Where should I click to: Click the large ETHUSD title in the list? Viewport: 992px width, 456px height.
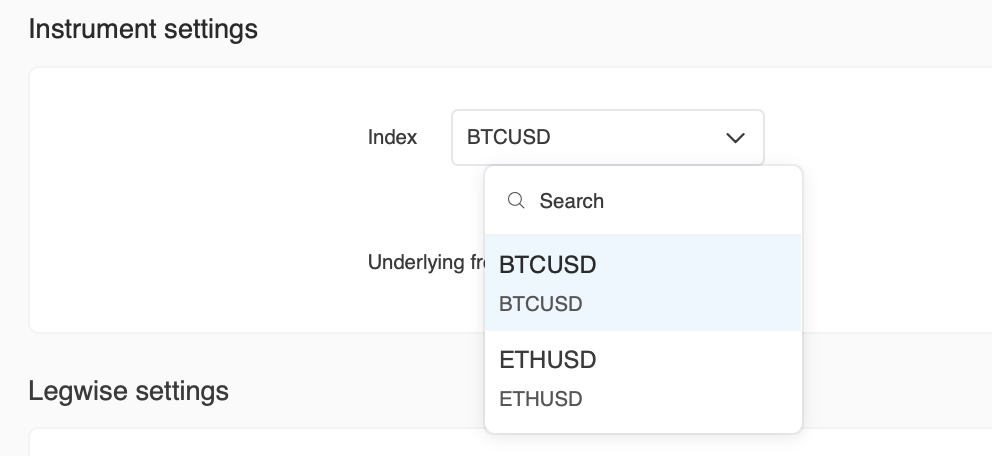(547, 359)
